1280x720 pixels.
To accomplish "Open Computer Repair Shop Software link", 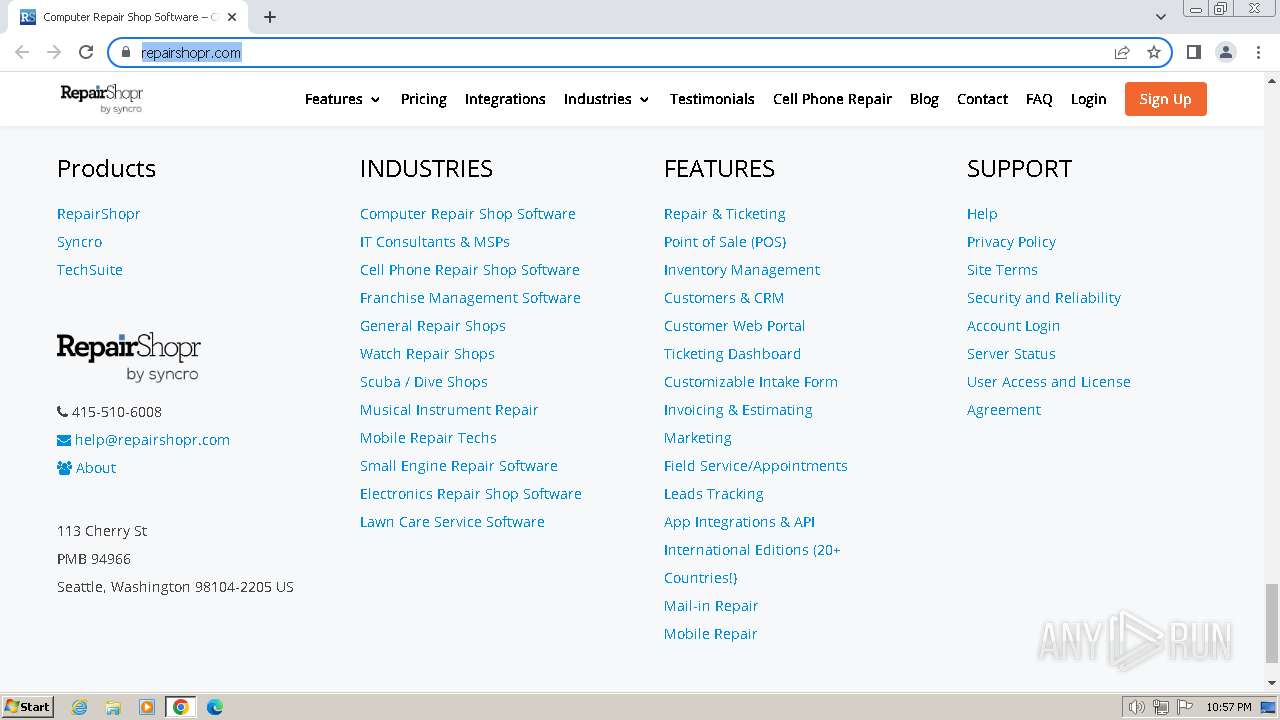I will (x=468, y=214).
